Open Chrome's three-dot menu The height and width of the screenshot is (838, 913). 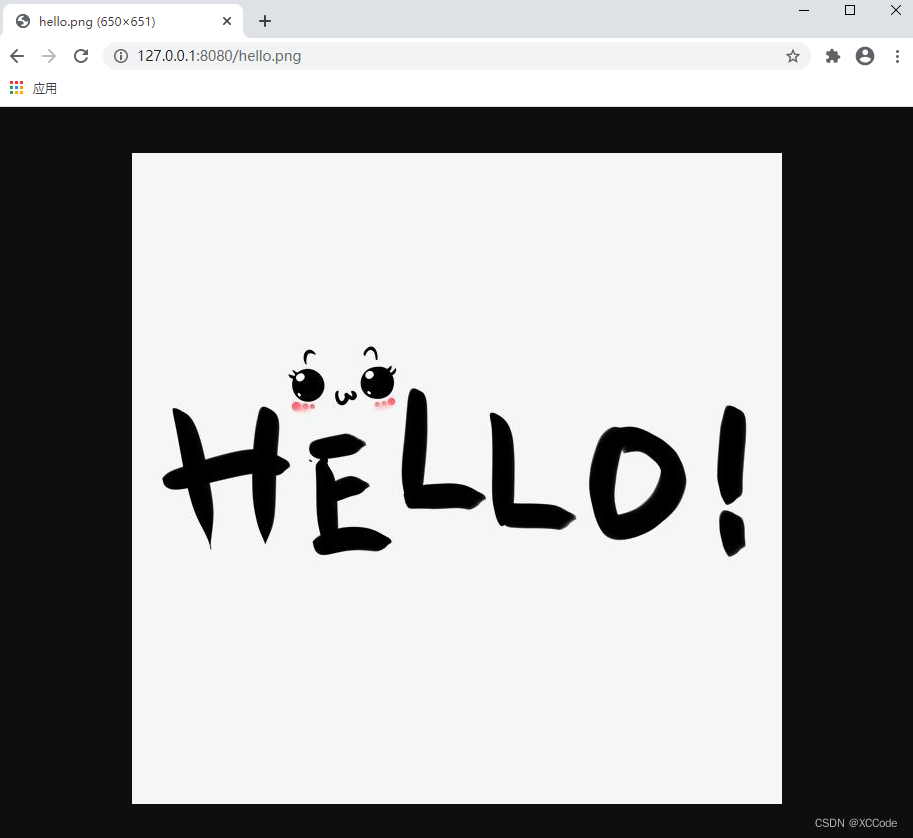point(897,56)
